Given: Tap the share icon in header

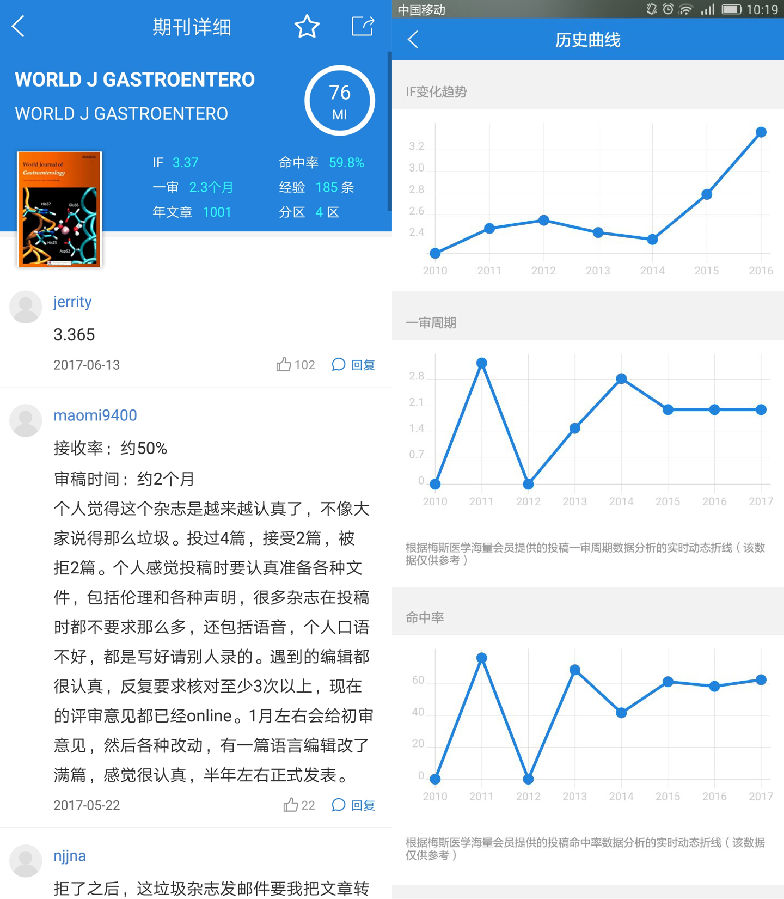Looking at the screenshot, I should point(362,27).
